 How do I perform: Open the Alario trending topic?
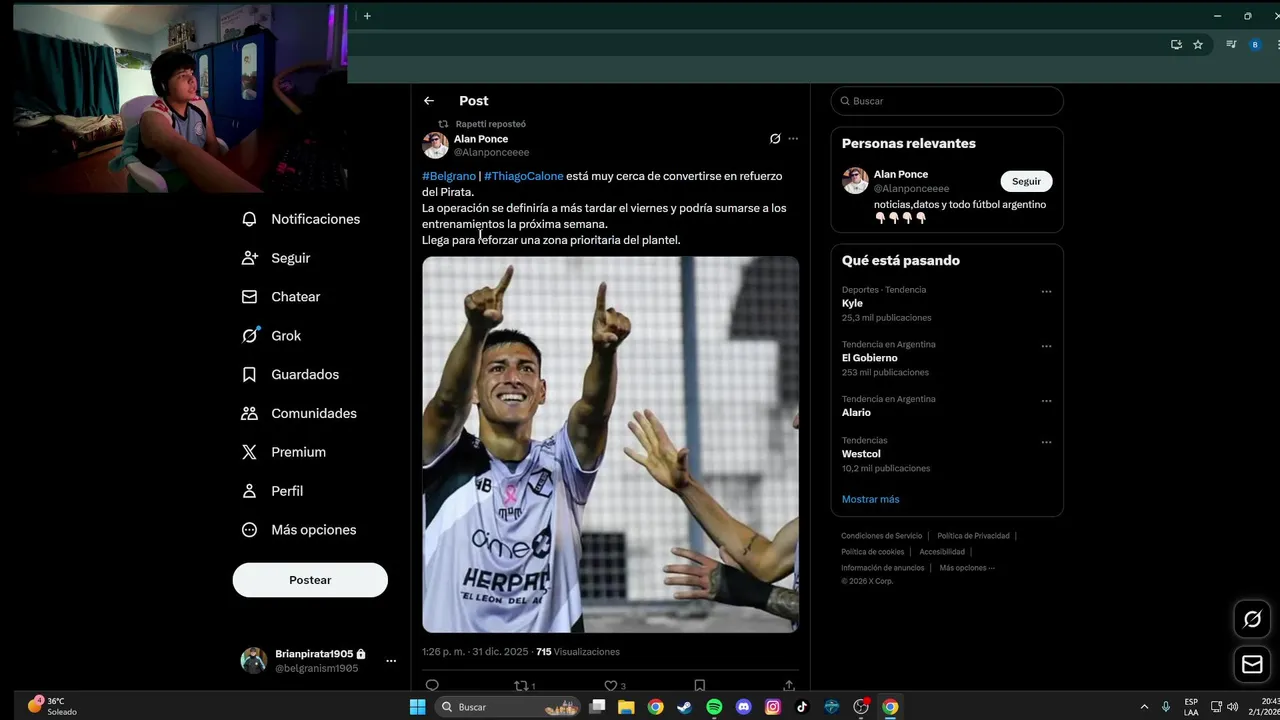(856, 412)
